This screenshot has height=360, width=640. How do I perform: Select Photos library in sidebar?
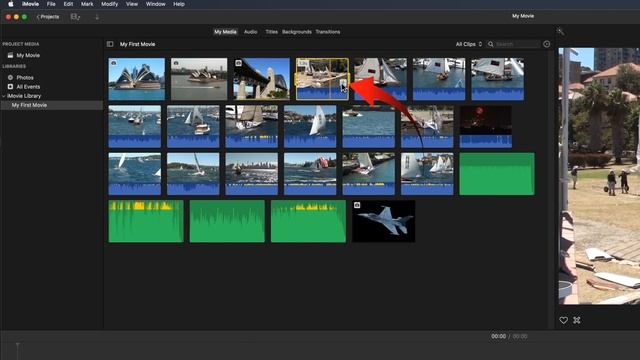(25, 78)
